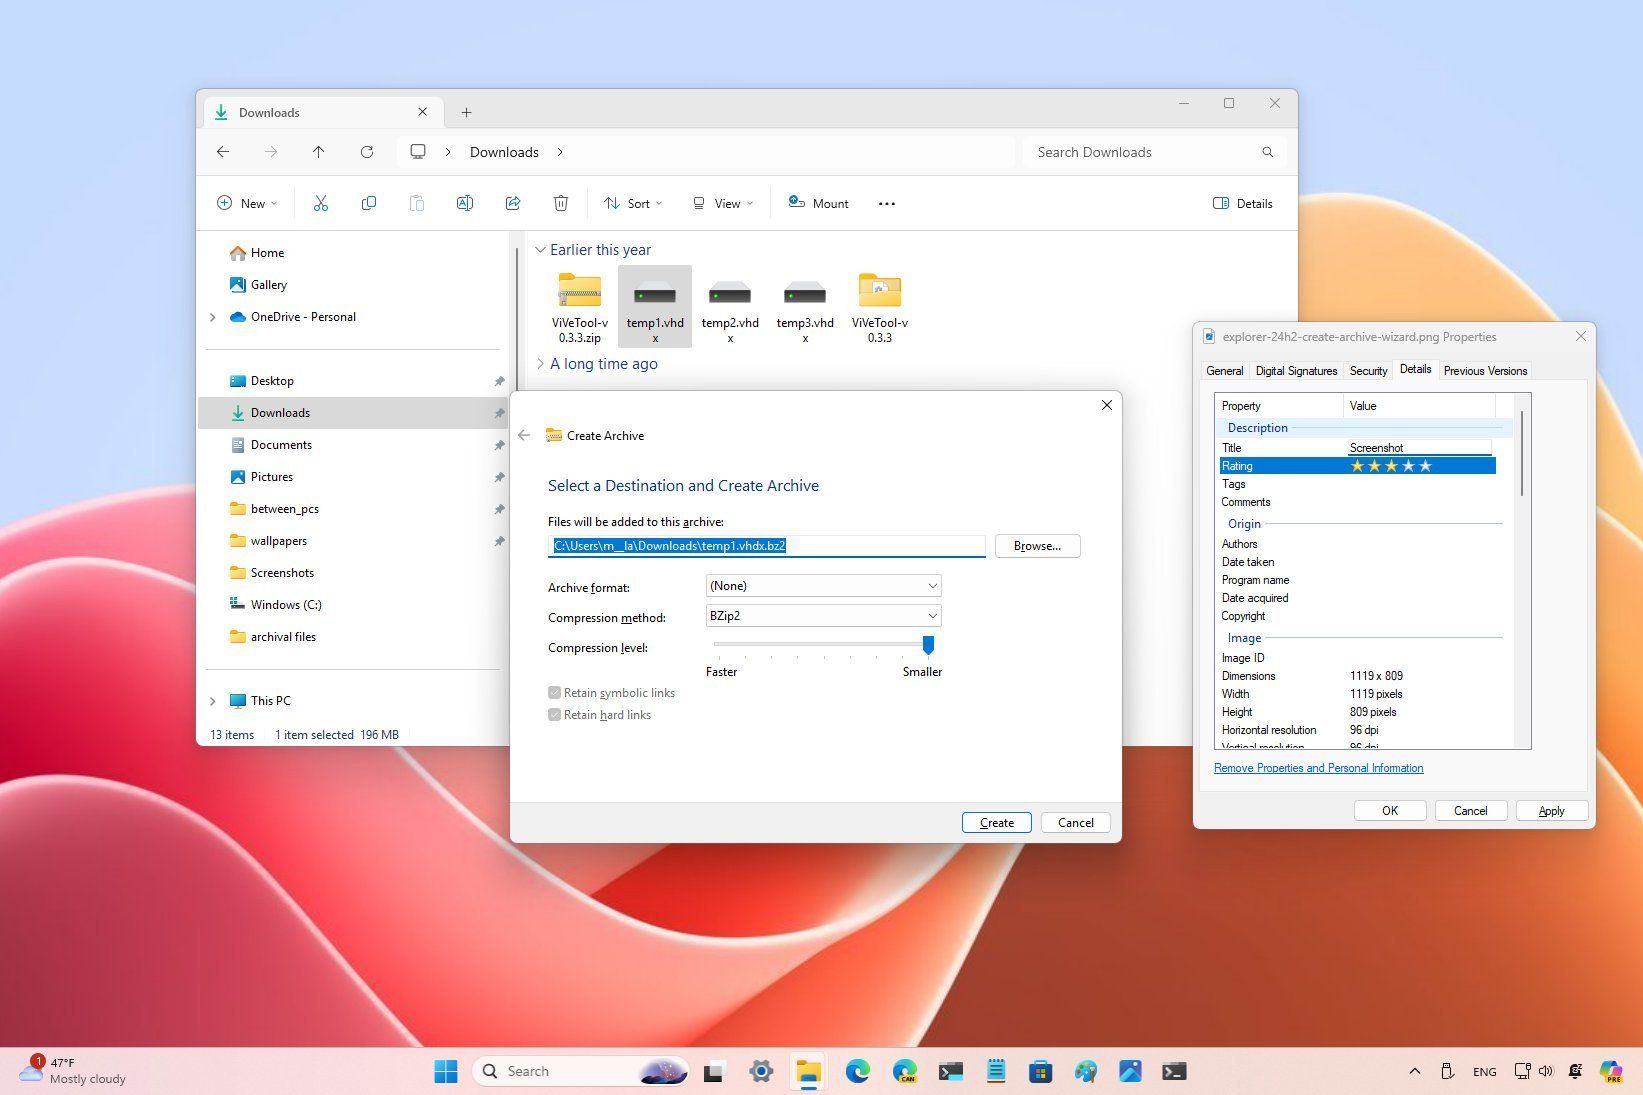
Task: Open Windows Start menu
Action: pos(446,1071)
